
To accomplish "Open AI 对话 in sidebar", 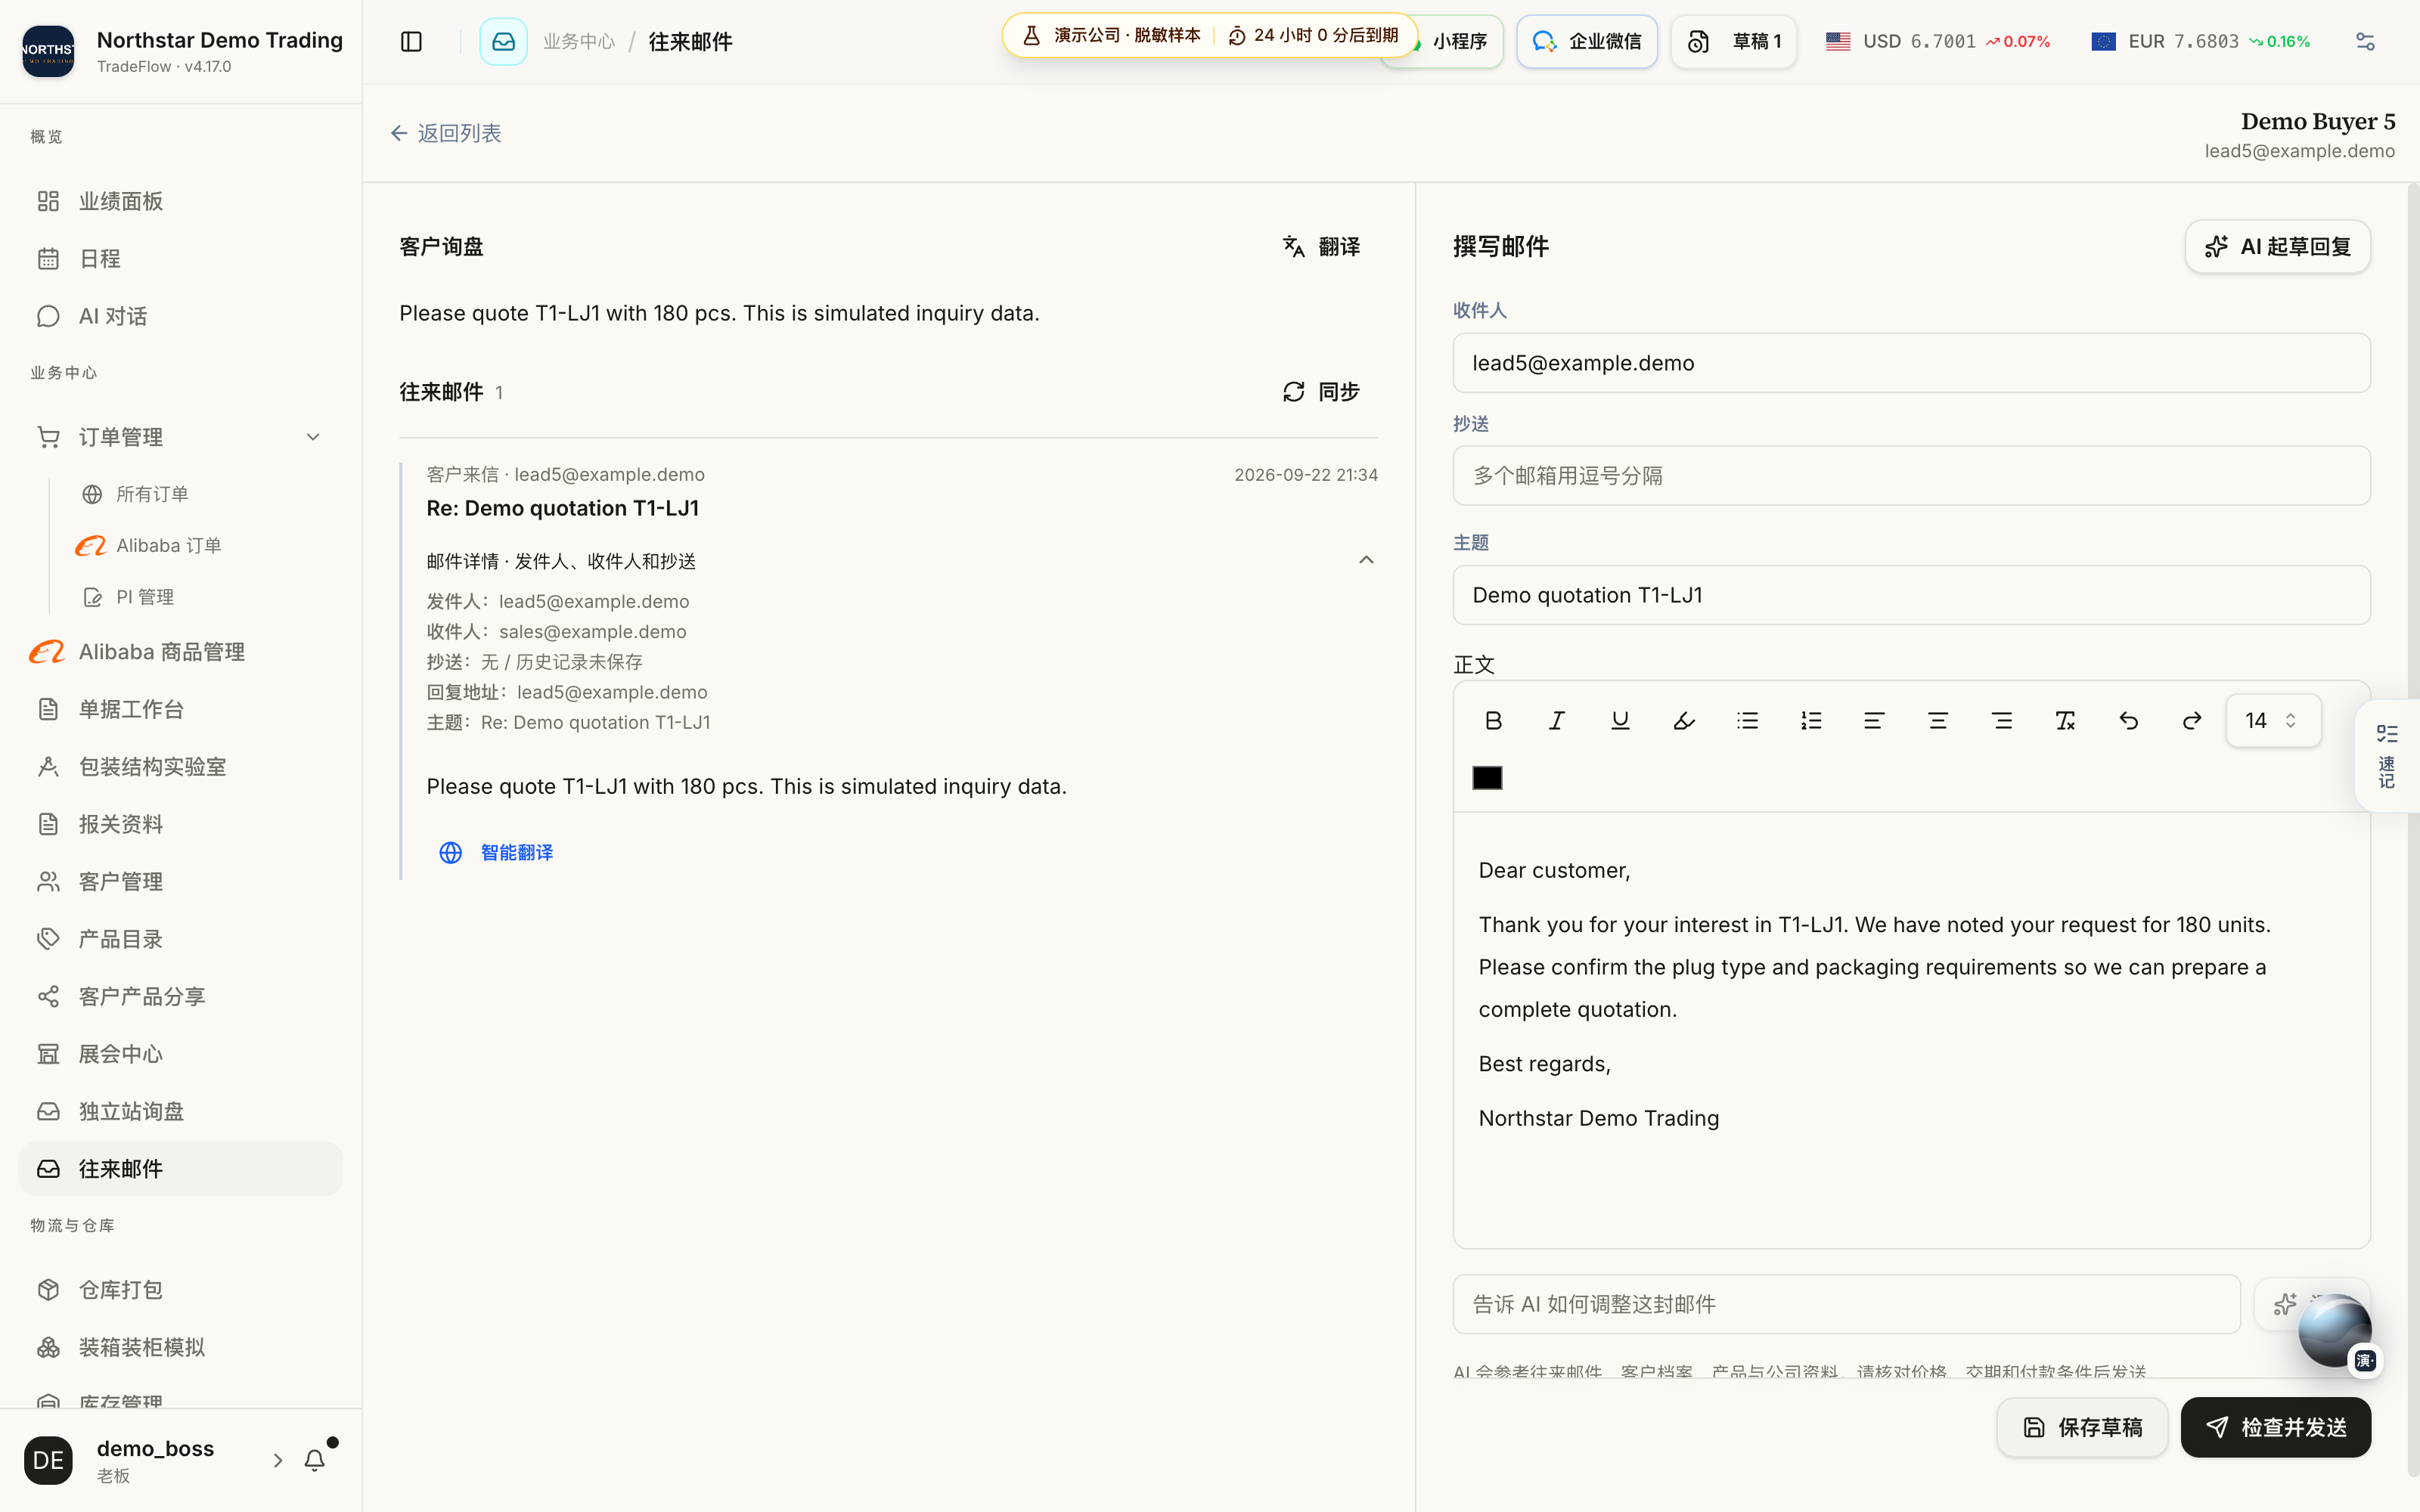I will pos(181,316).
